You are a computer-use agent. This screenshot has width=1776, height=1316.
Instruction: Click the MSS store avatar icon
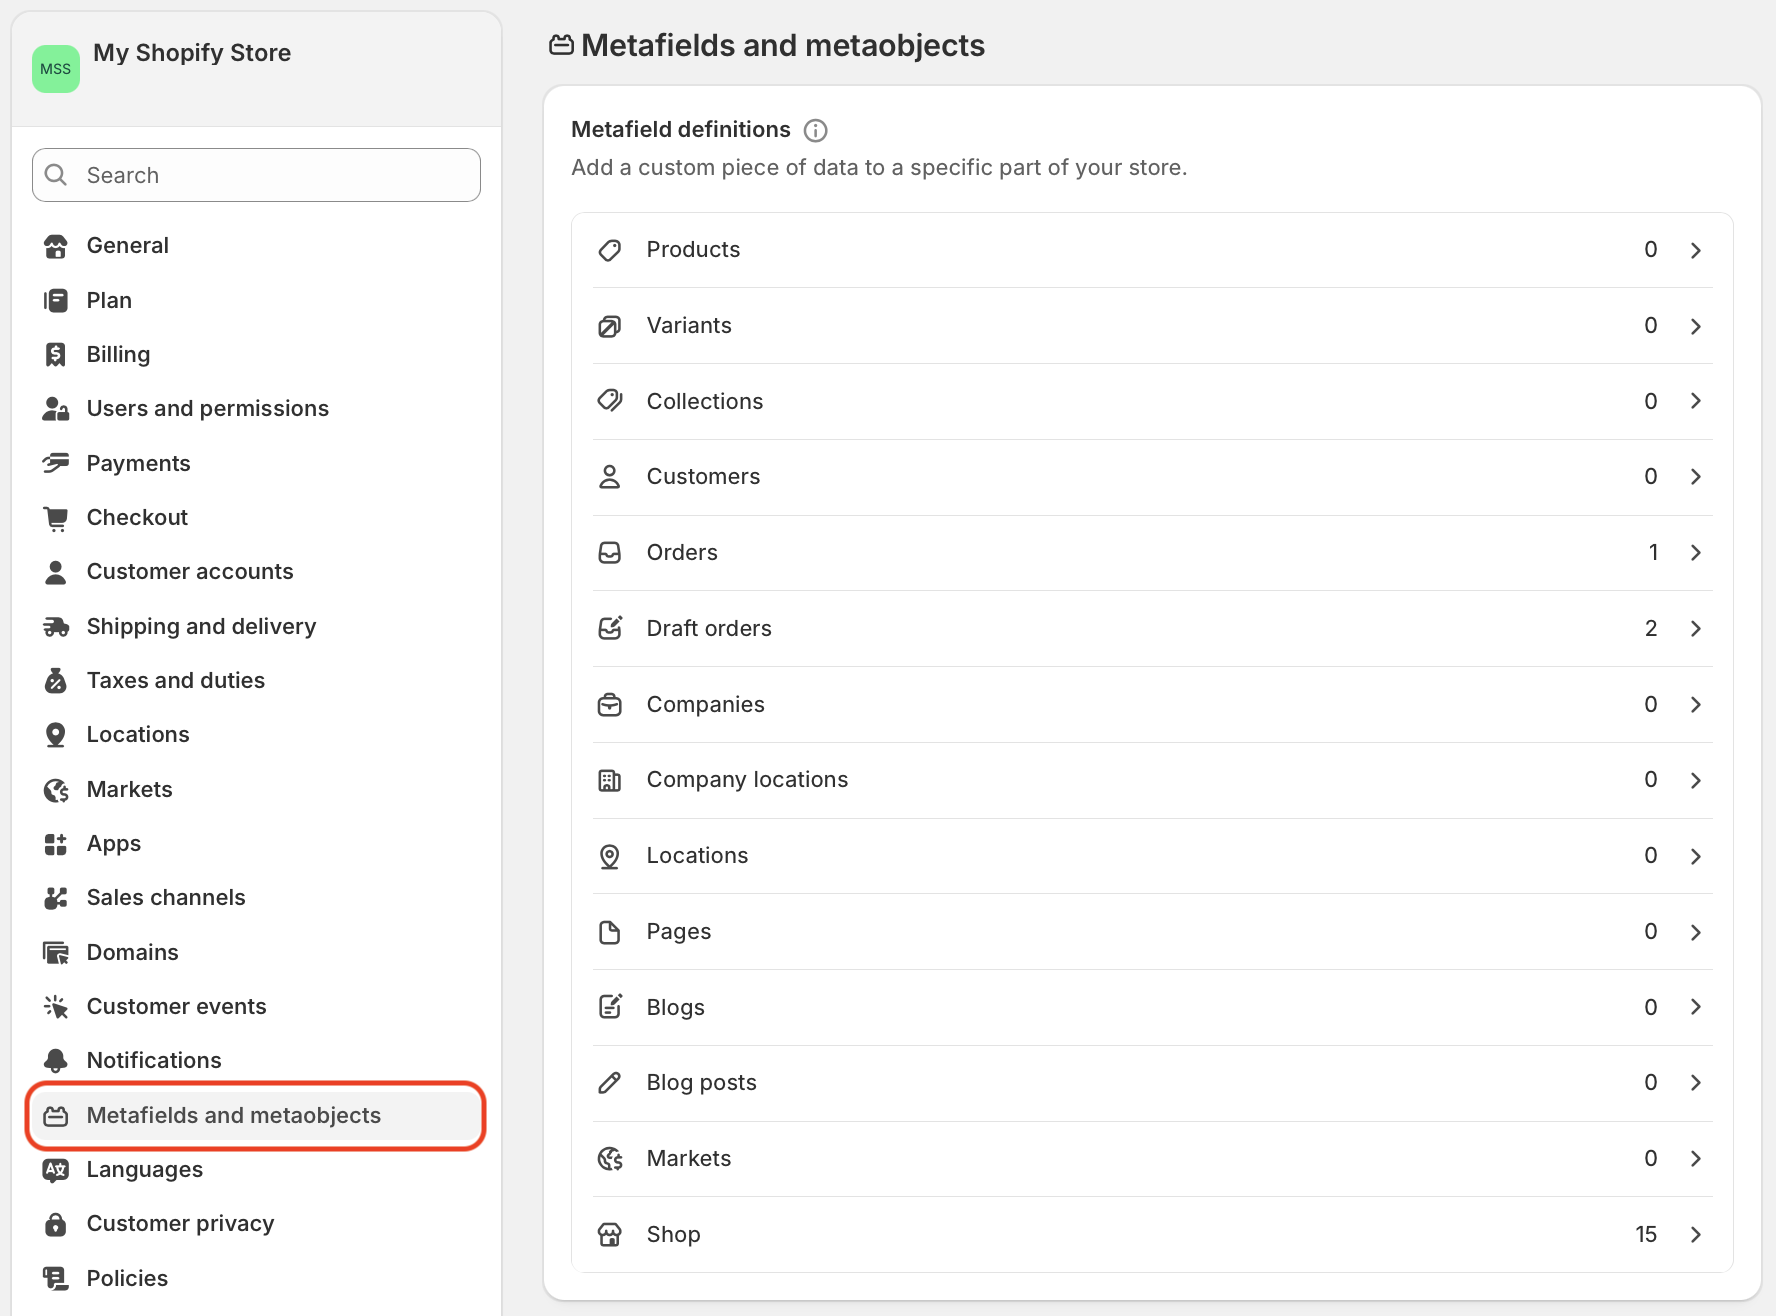point(56,69)
